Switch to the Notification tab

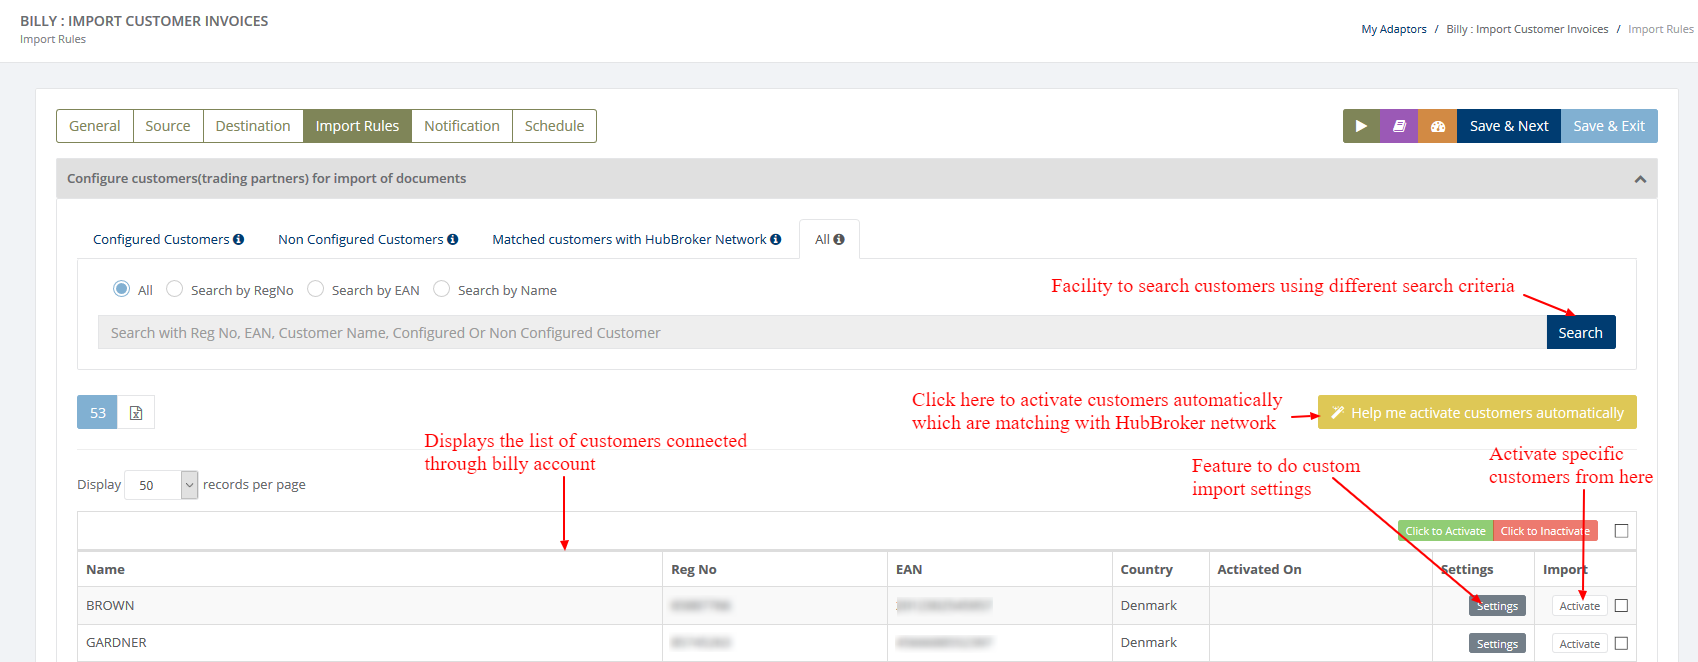(462, 126)
